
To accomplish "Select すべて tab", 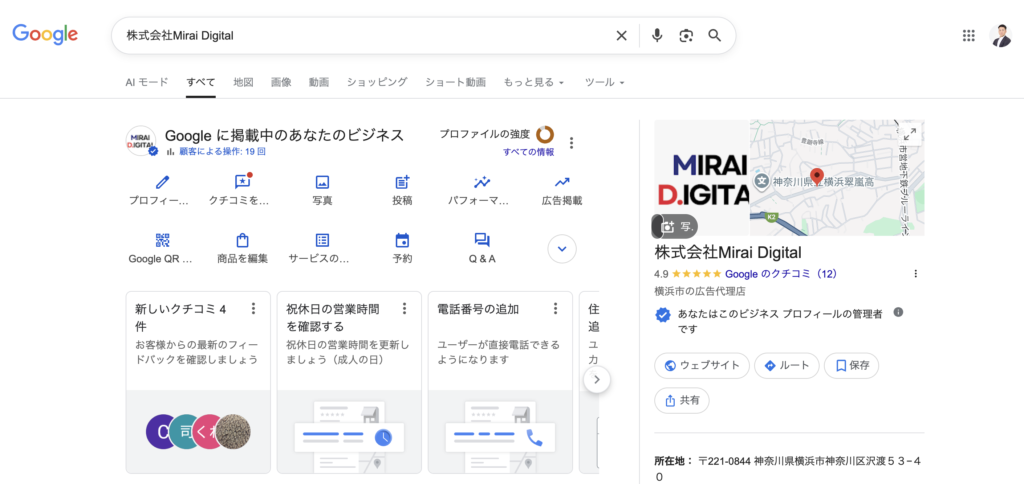I will [x=200, y=82].
